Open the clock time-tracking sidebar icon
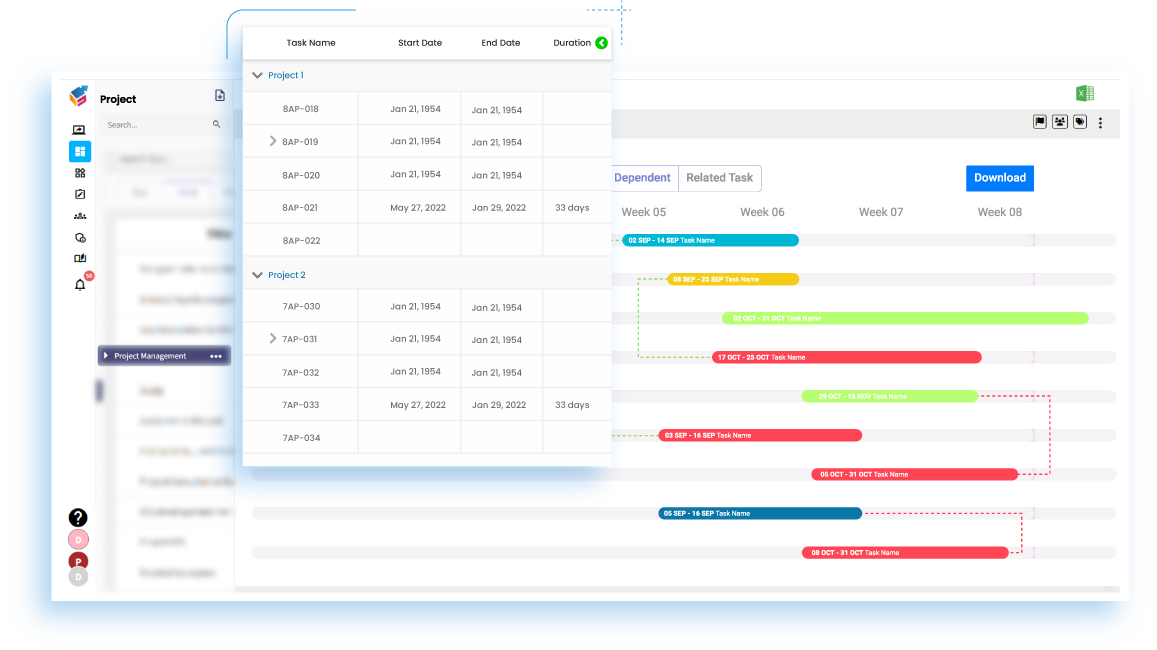Image resolution: width=1157 pixels, height=650 pixels. coord(80,238)
